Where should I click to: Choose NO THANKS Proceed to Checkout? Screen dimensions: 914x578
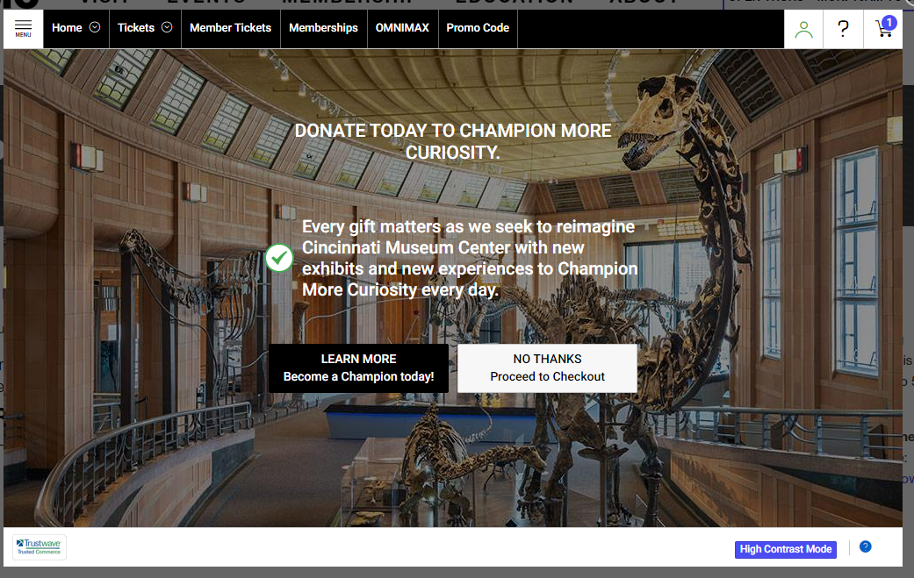547,368
